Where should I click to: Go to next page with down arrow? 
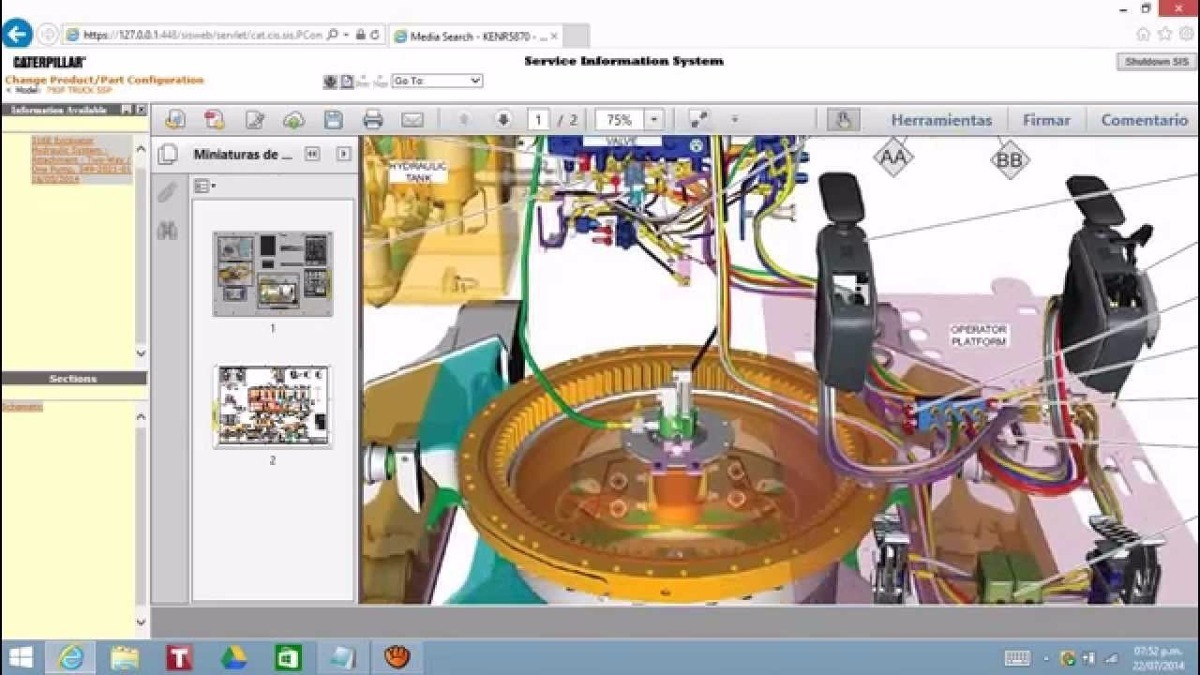(x=503, y=120)
